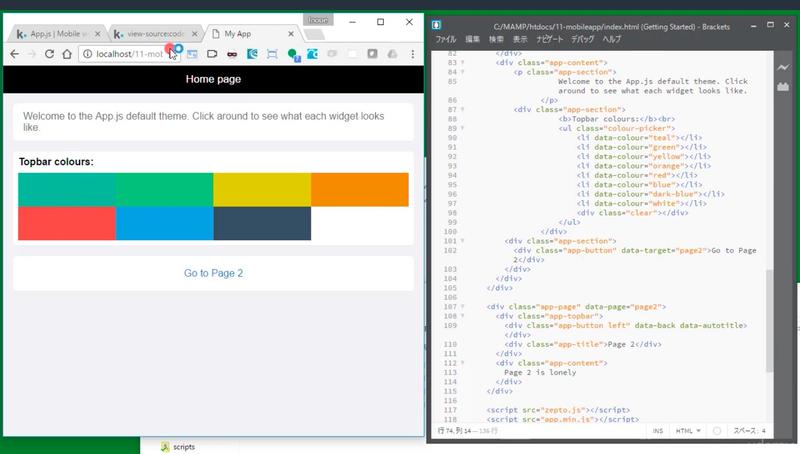This screenshot has width=800, height=454.
Task: Open the scripts folder taskbar item
Action: pos(178,447)
